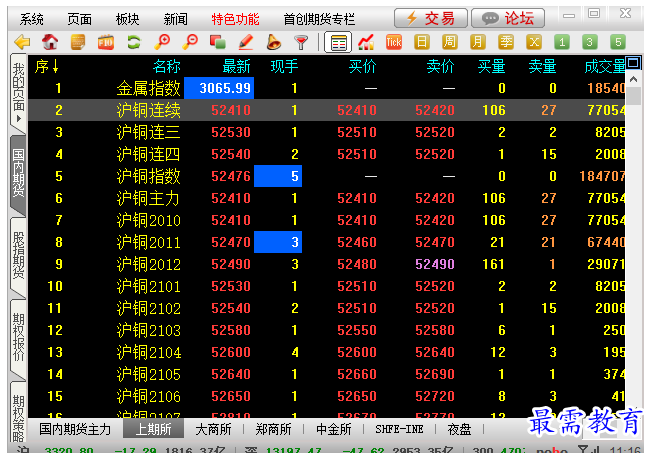The image size is (651, 453).
Task: Select the green 1-minute period icon
Action: pos(562,42)
